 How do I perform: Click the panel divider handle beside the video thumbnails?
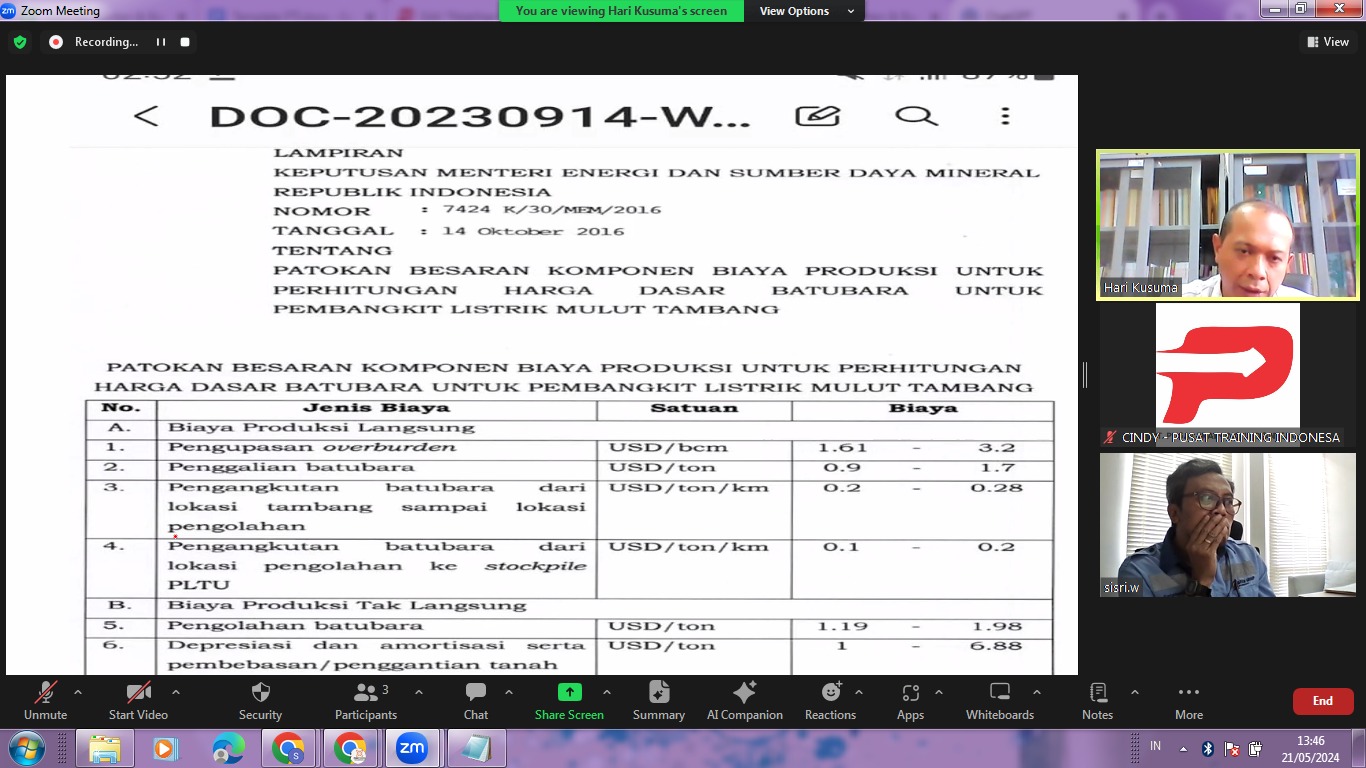1085,375
